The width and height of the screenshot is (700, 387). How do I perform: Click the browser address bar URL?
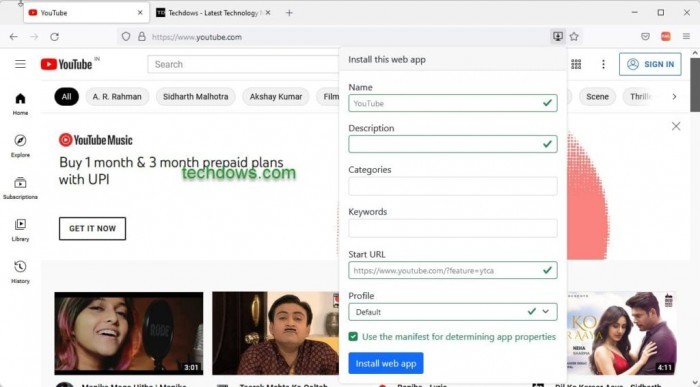(197, 37)
